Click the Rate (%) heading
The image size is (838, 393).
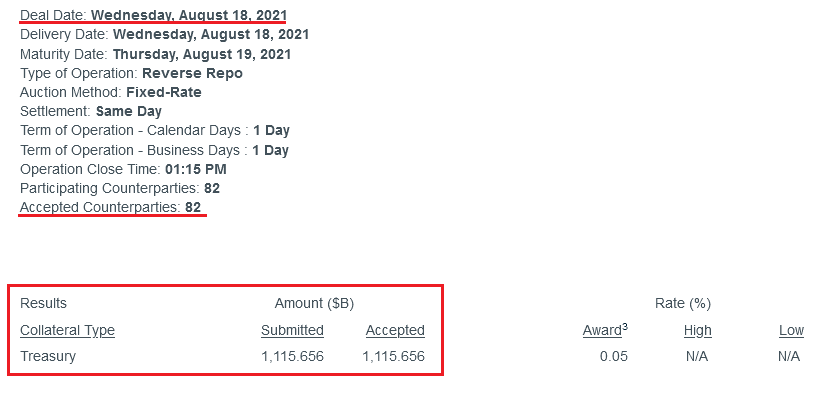point(683,304)
